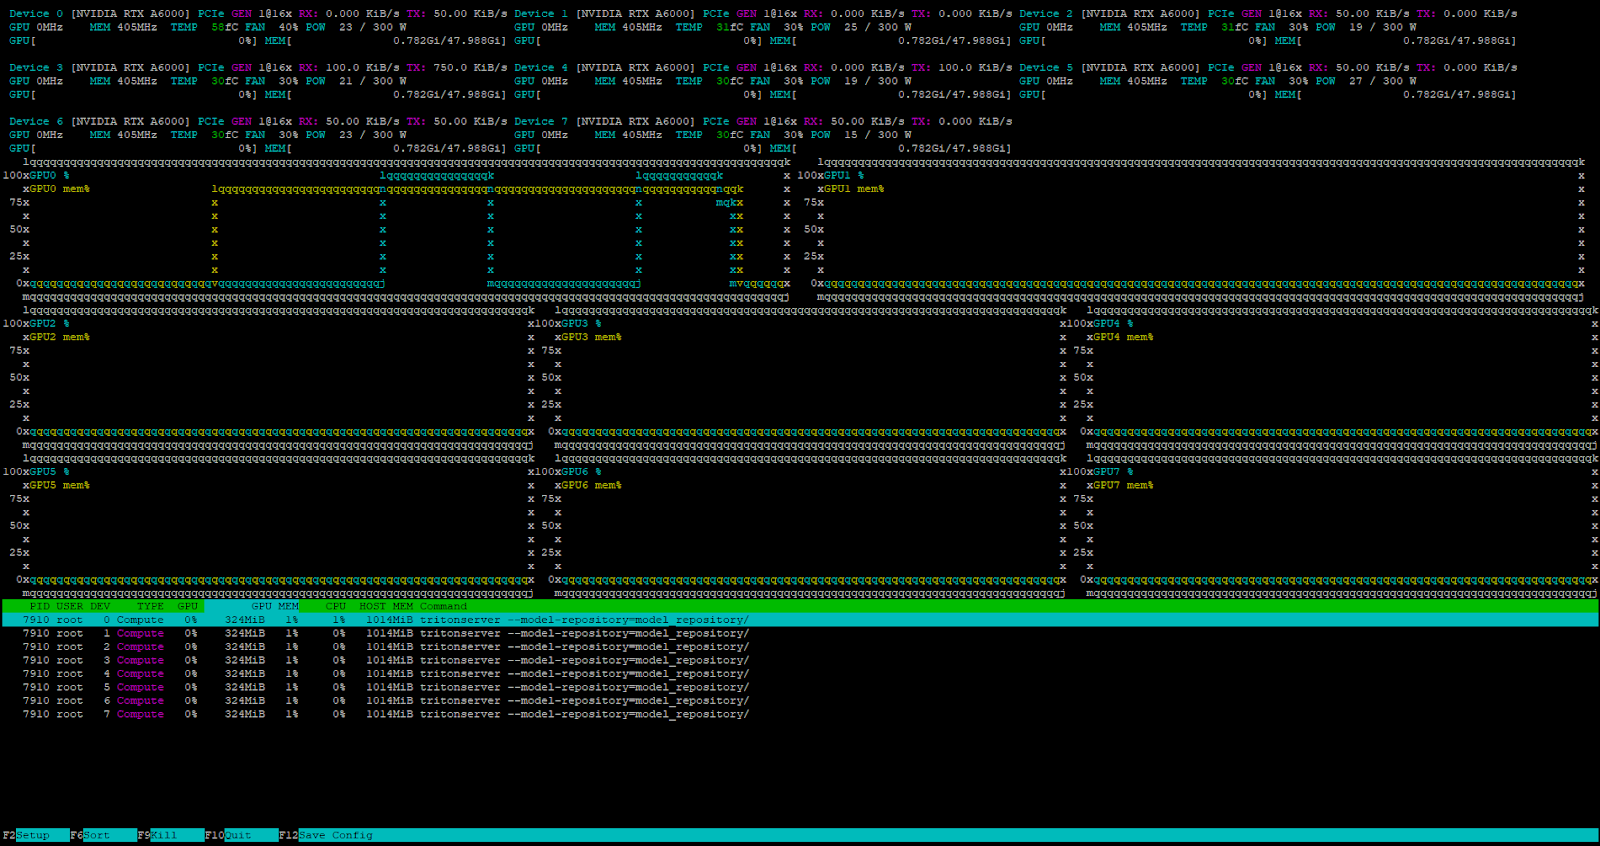Click the 'Device 0 [NVIDIA RTX A6000]' header
1600x846 pixels.
[99, 14]
